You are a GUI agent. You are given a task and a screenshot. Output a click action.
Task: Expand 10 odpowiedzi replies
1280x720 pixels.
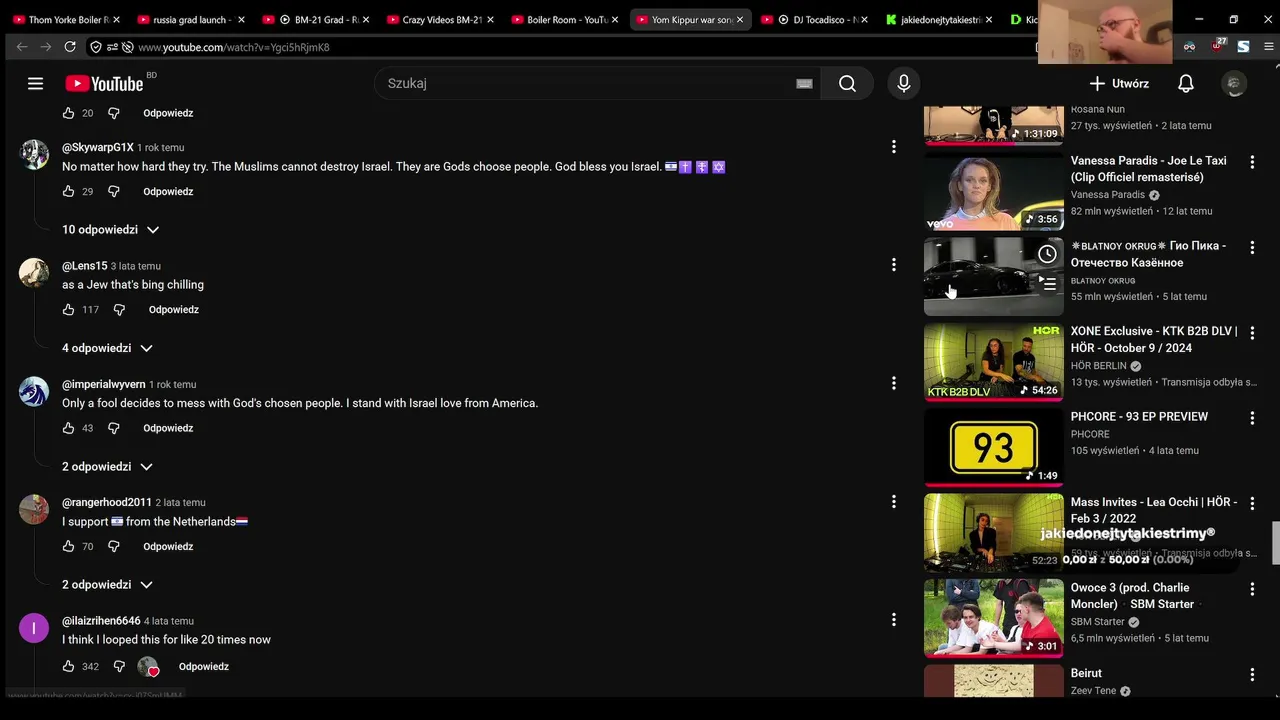click(x=111, y=230)
